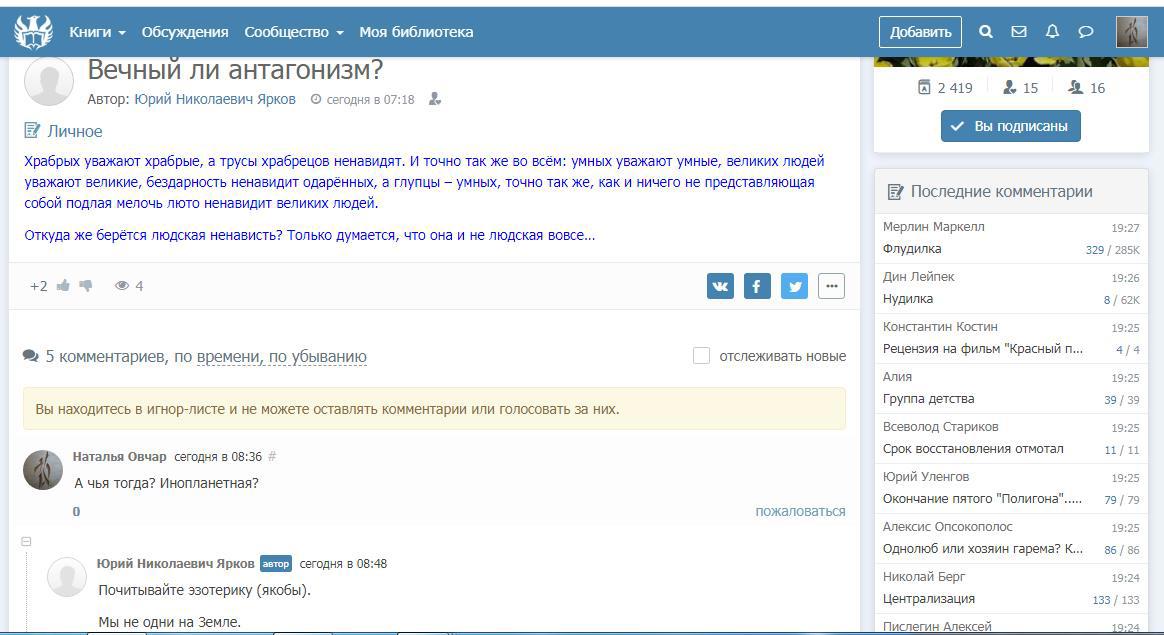Change comment order по убыванию
This screenshot has width=1164, height=635.
click(318, 356)
